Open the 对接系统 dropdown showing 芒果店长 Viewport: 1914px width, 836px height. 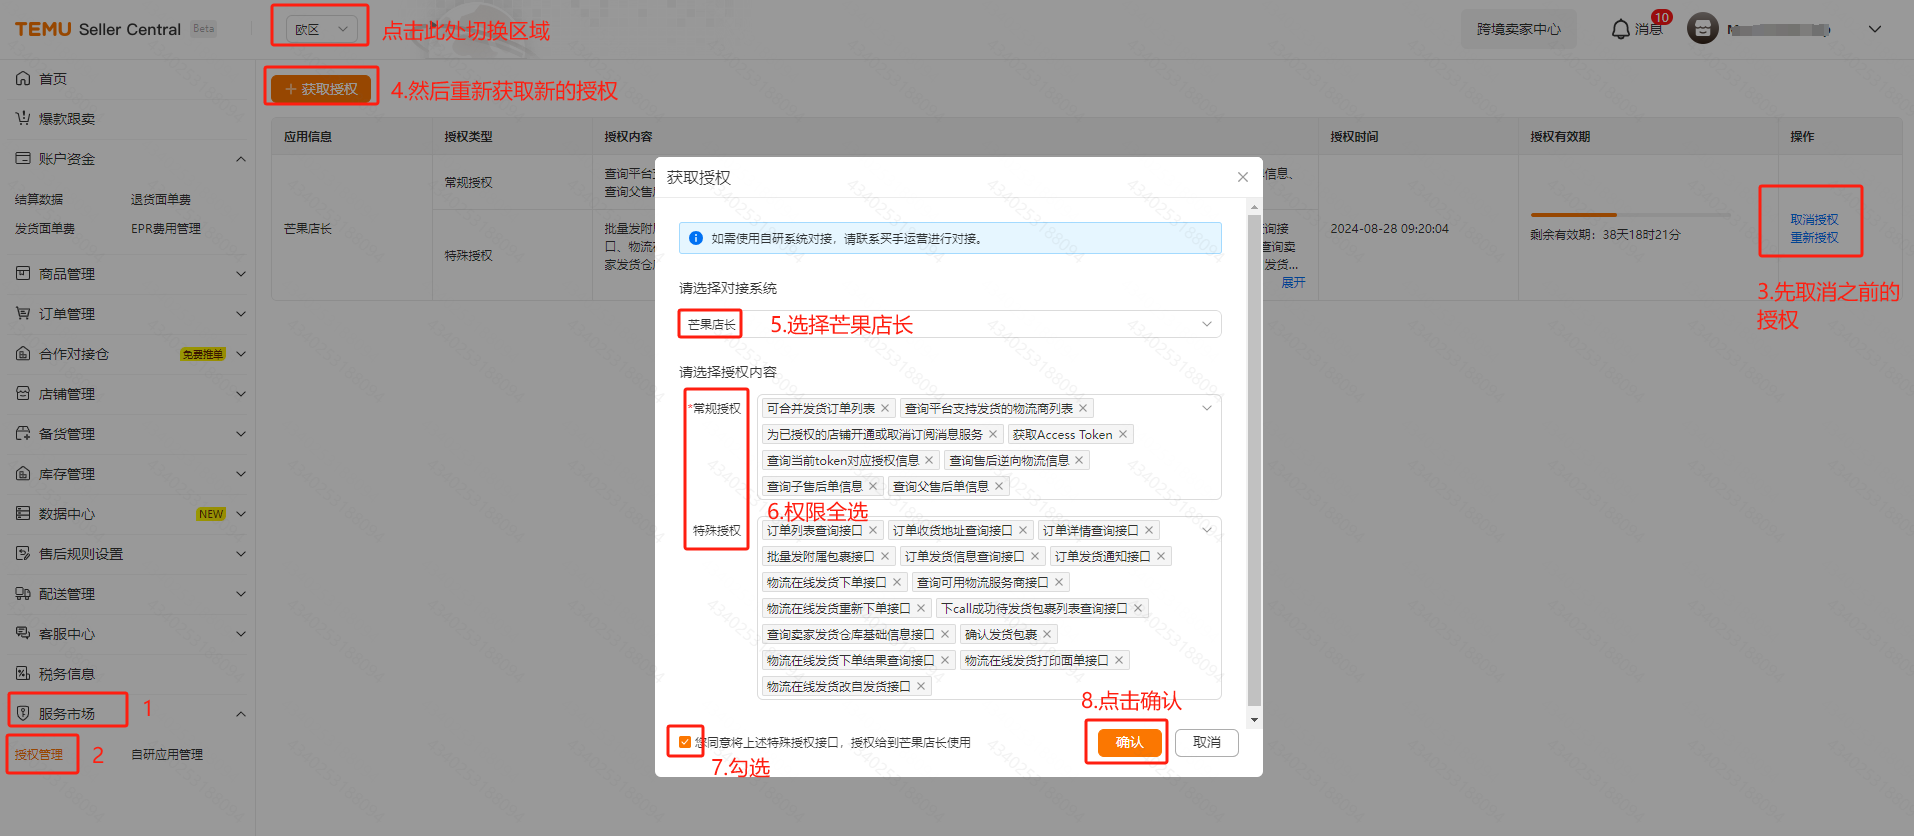click(950, 324)
